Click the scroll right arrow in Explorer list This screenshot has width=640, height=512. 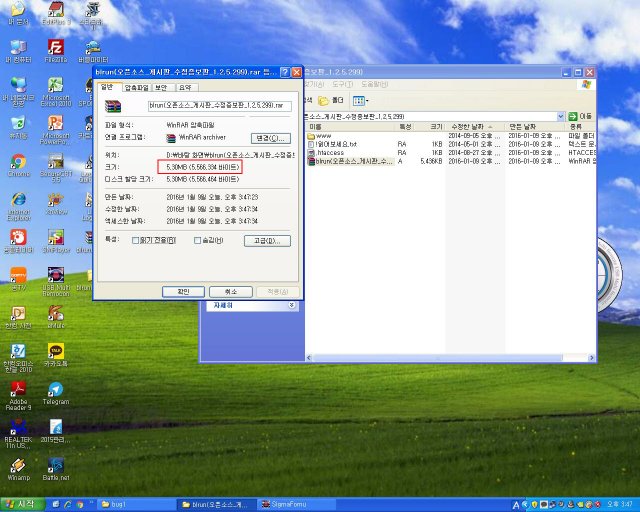[x=591, y=358]
